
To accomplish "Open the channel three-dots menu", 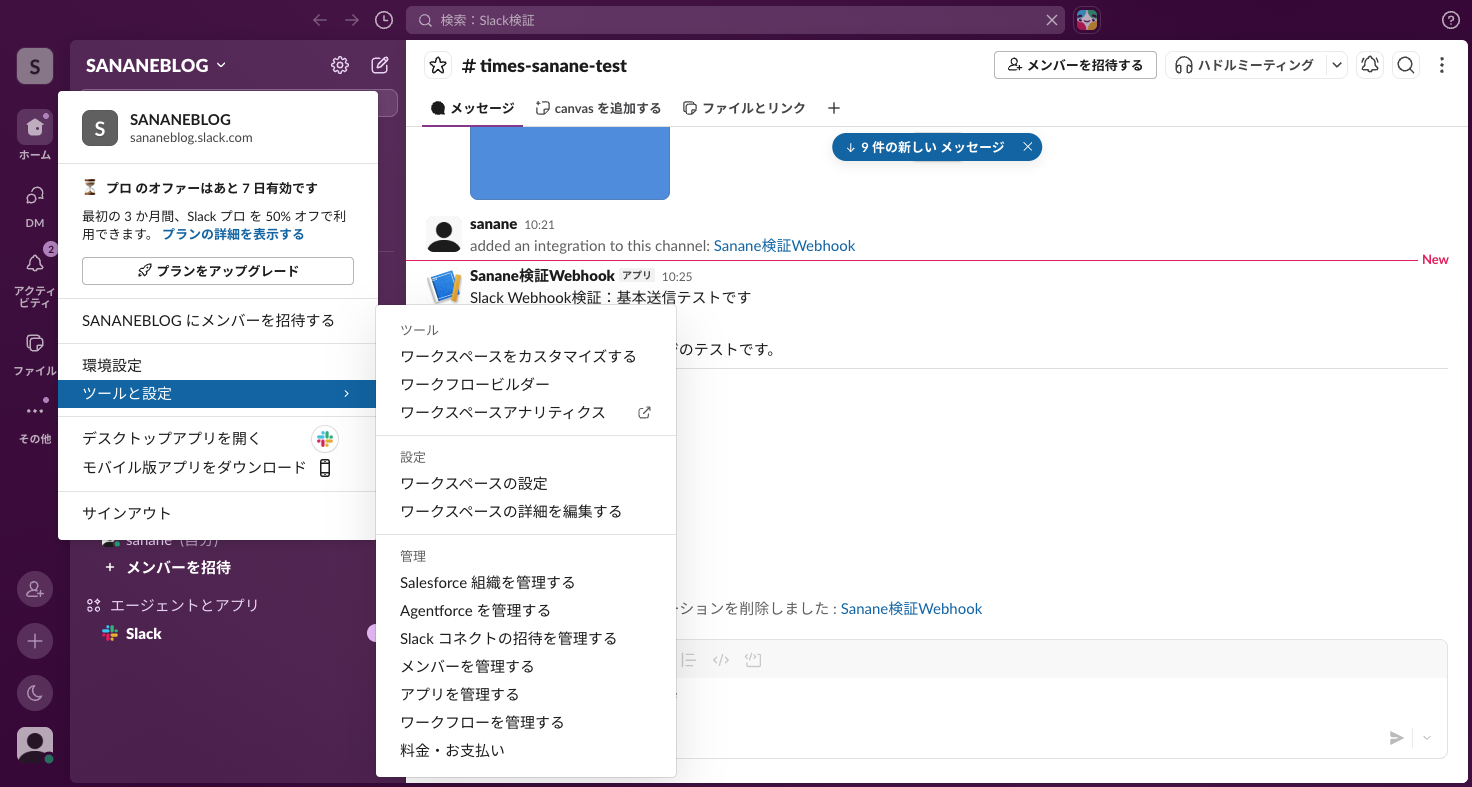I will [1442, 65].
